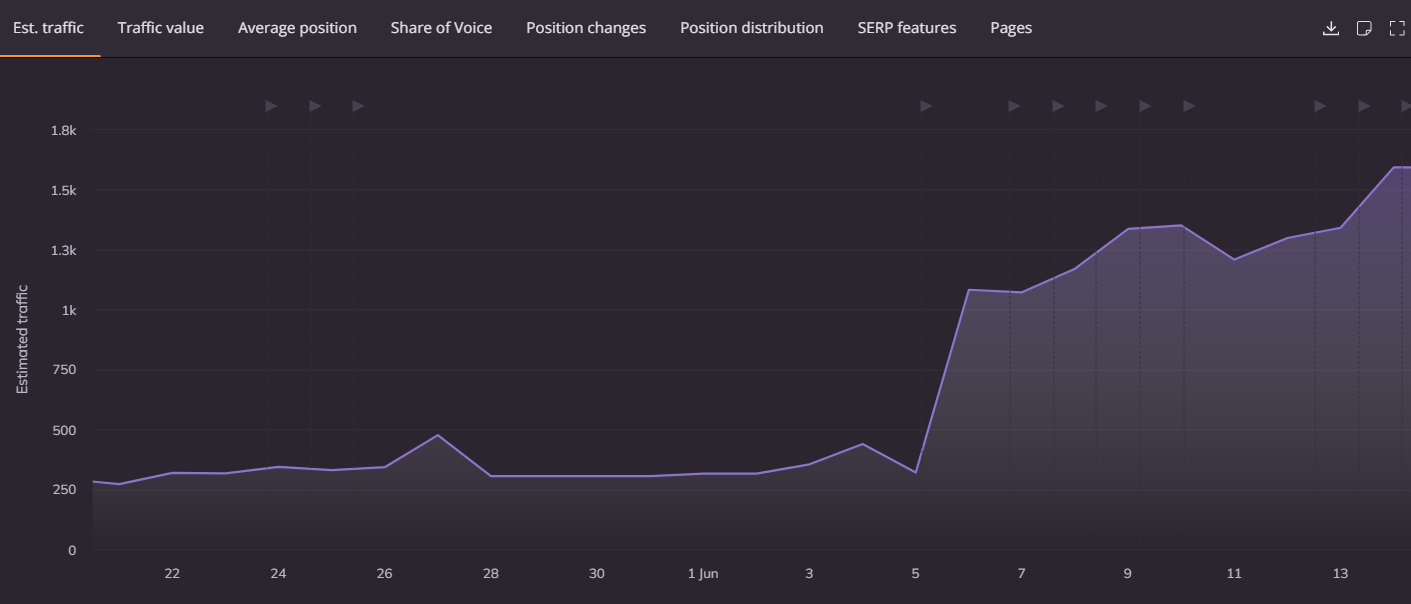The height and width of the screenshot is (604, 1411).
Task: Go to the Position distribution tab
Action: coord(751,28)
